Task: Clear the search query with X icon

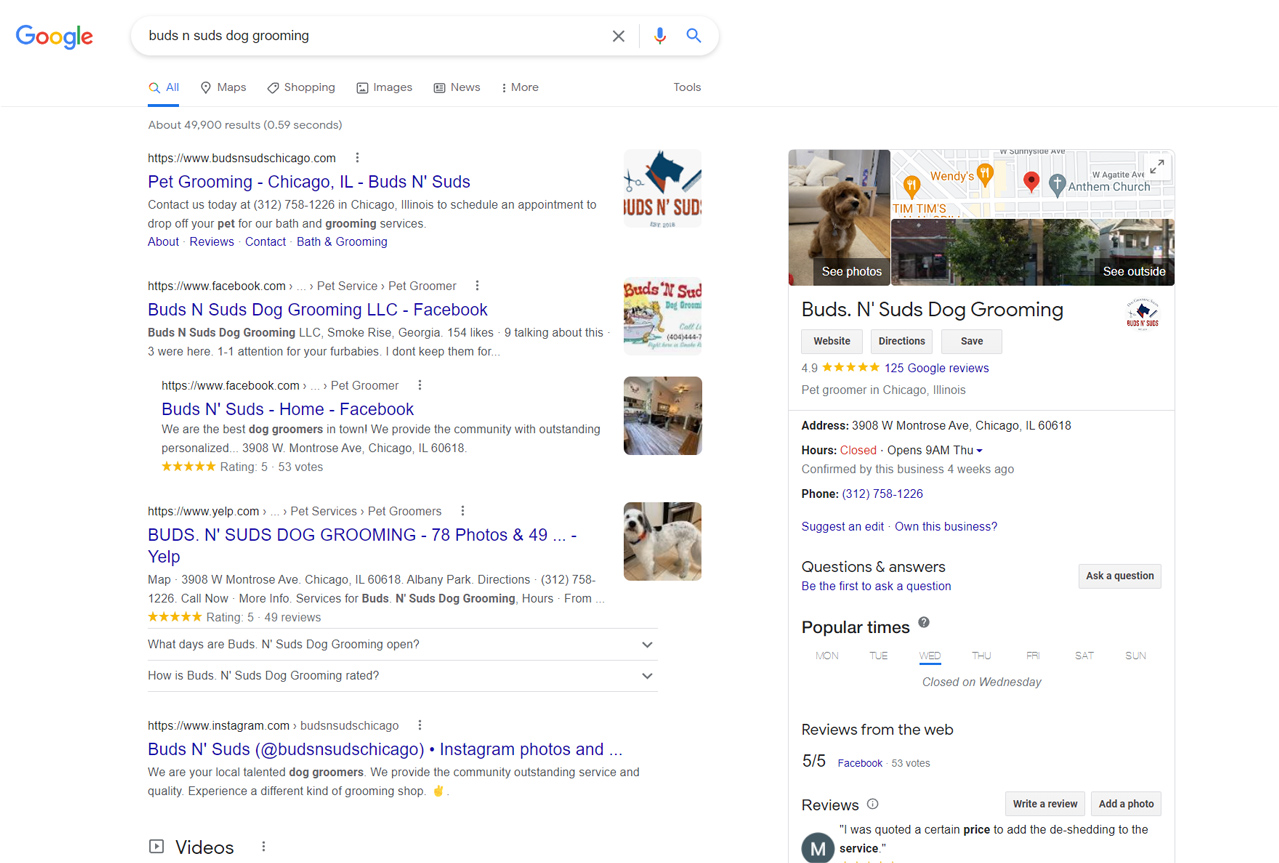Action: [618, 36]
